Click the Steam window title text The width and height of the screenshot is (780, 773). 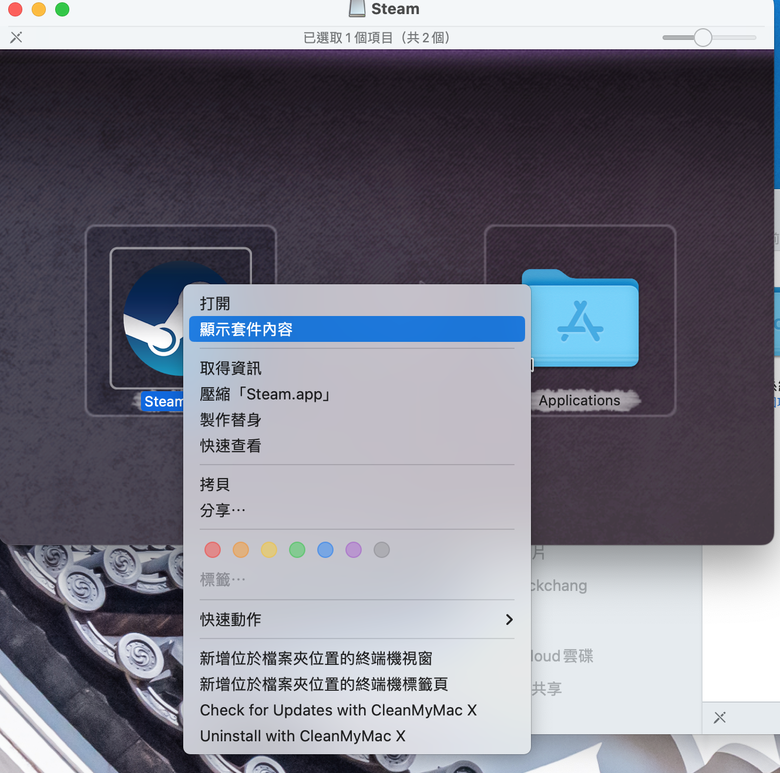click(x=395, y=9)
